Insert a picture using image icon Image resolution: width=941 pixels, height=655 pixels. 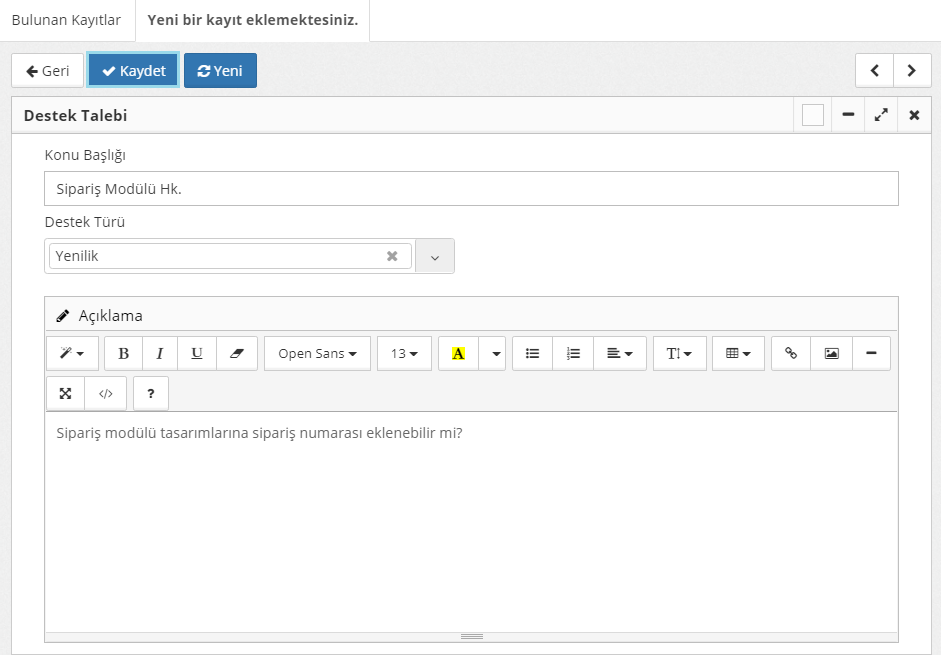[831, 353]
